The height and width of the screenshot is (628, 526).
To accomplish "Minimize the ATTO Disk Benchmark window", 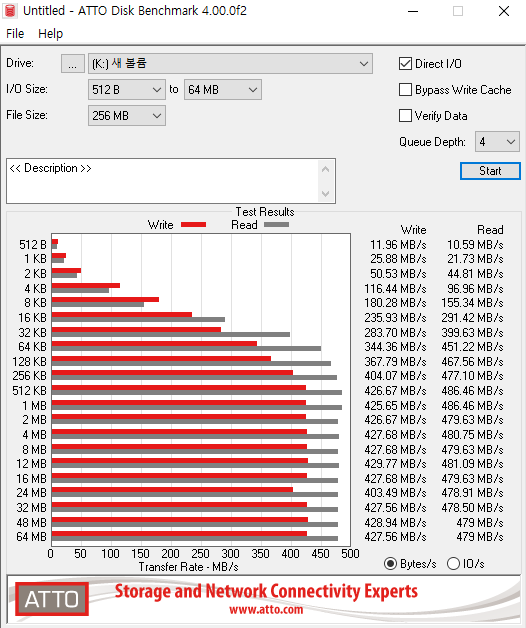I will (413, 11).
